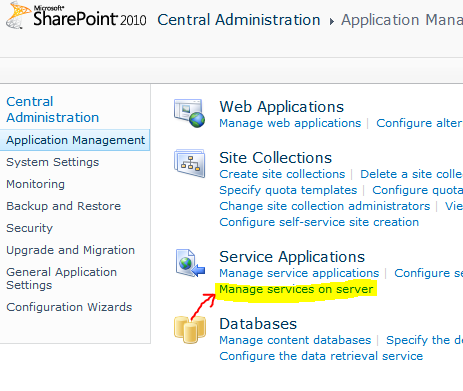Click the Web Applications heading
The width and height of the screenshot is (463, 391).
pos(281,107)
